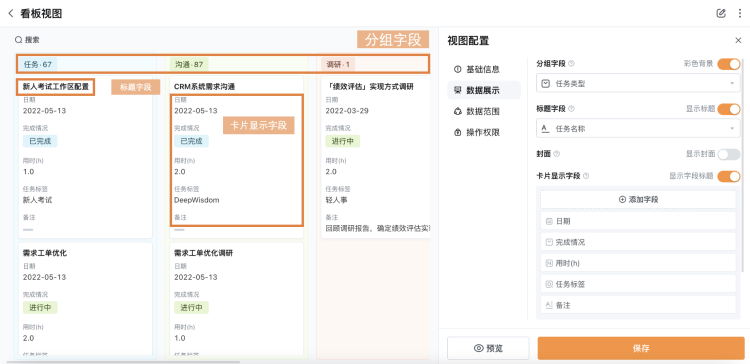Click the 调研·1 group header

coord(338,64)
